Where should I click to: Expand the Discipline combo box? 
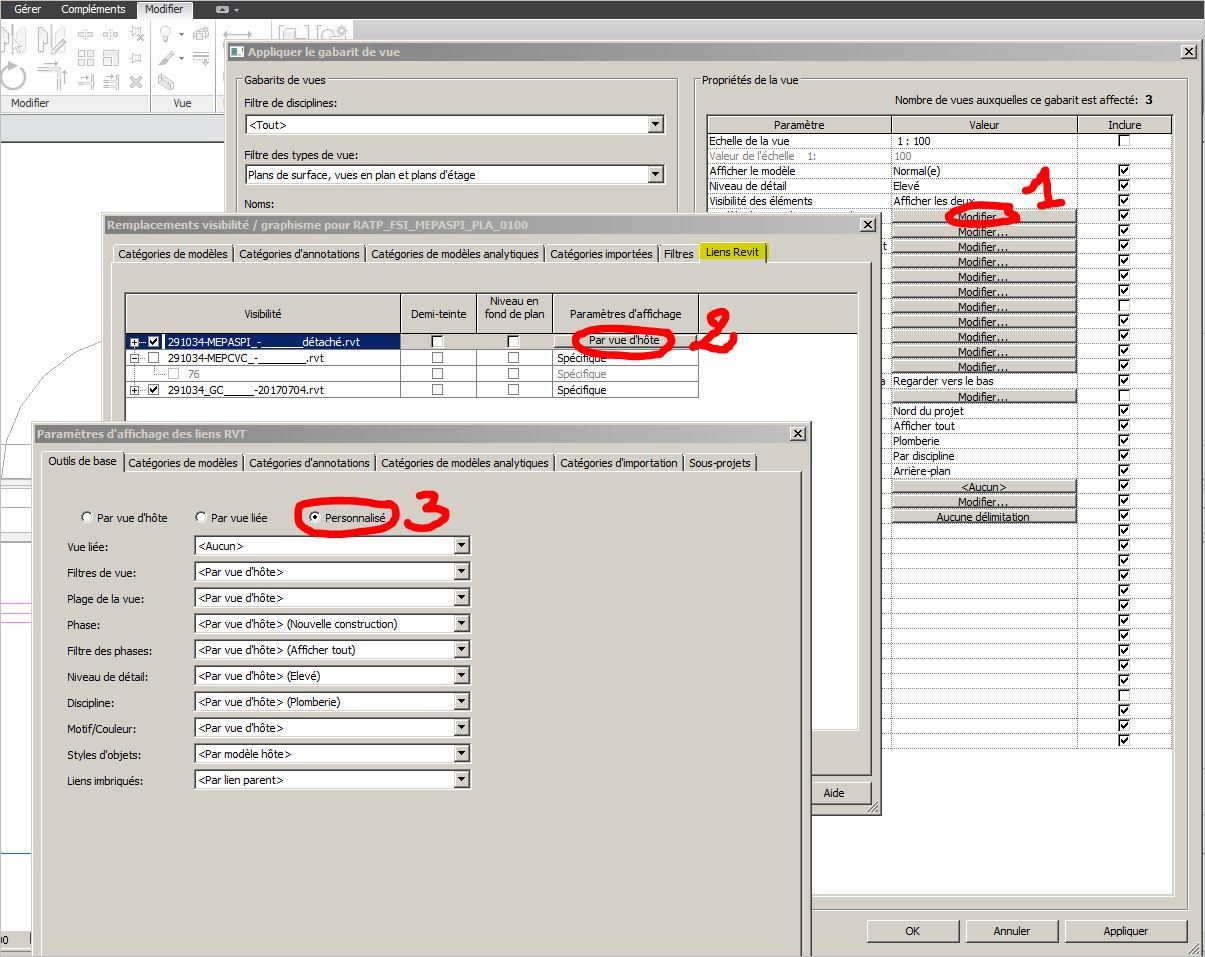[x=461, y=702]
